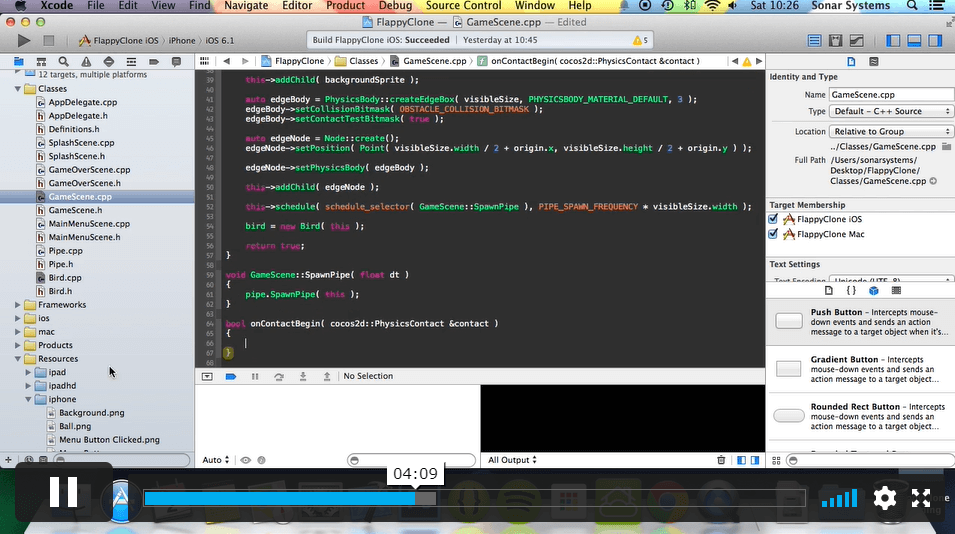Expand the Frameworks folder
This screenshot has width=955, height=534.
[18, 304]
